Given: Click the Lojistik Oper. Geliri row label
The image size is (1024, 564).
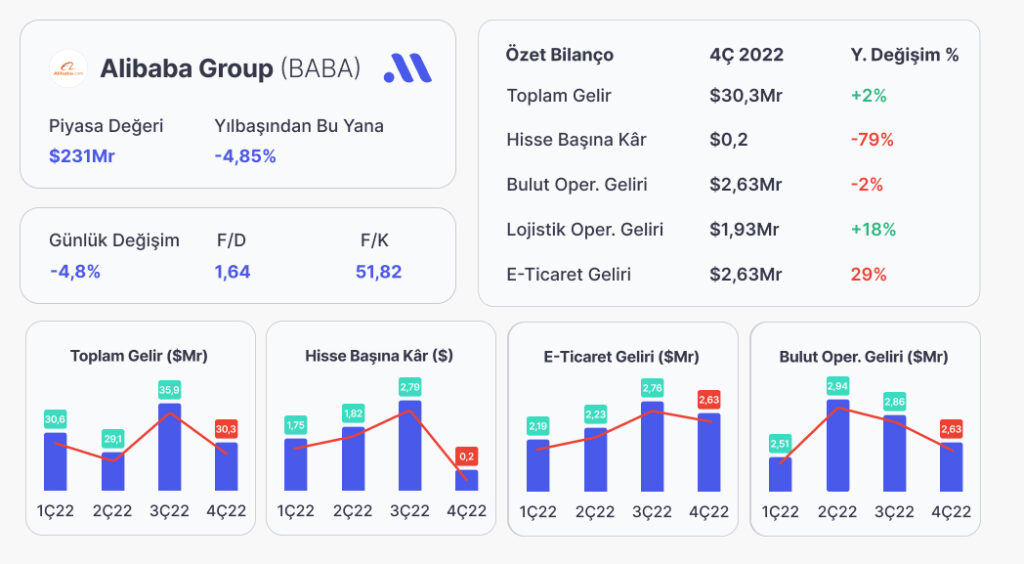Looking at the screenshot, I should tap(585, 230).
